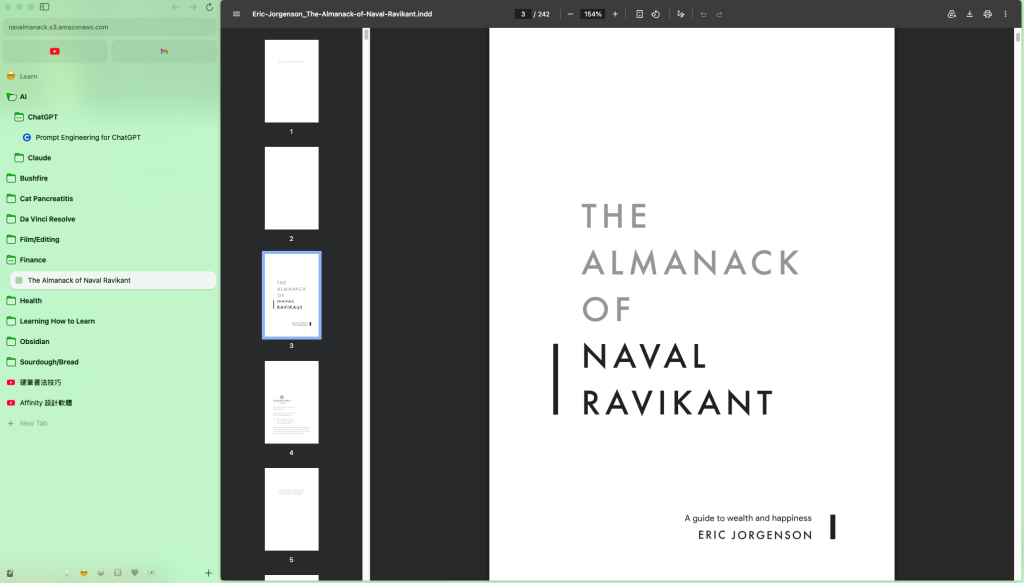Expand the Da Vinci Resolve folder
Image resolution: width=1024 pixels, height=583 pixels.
11,219
